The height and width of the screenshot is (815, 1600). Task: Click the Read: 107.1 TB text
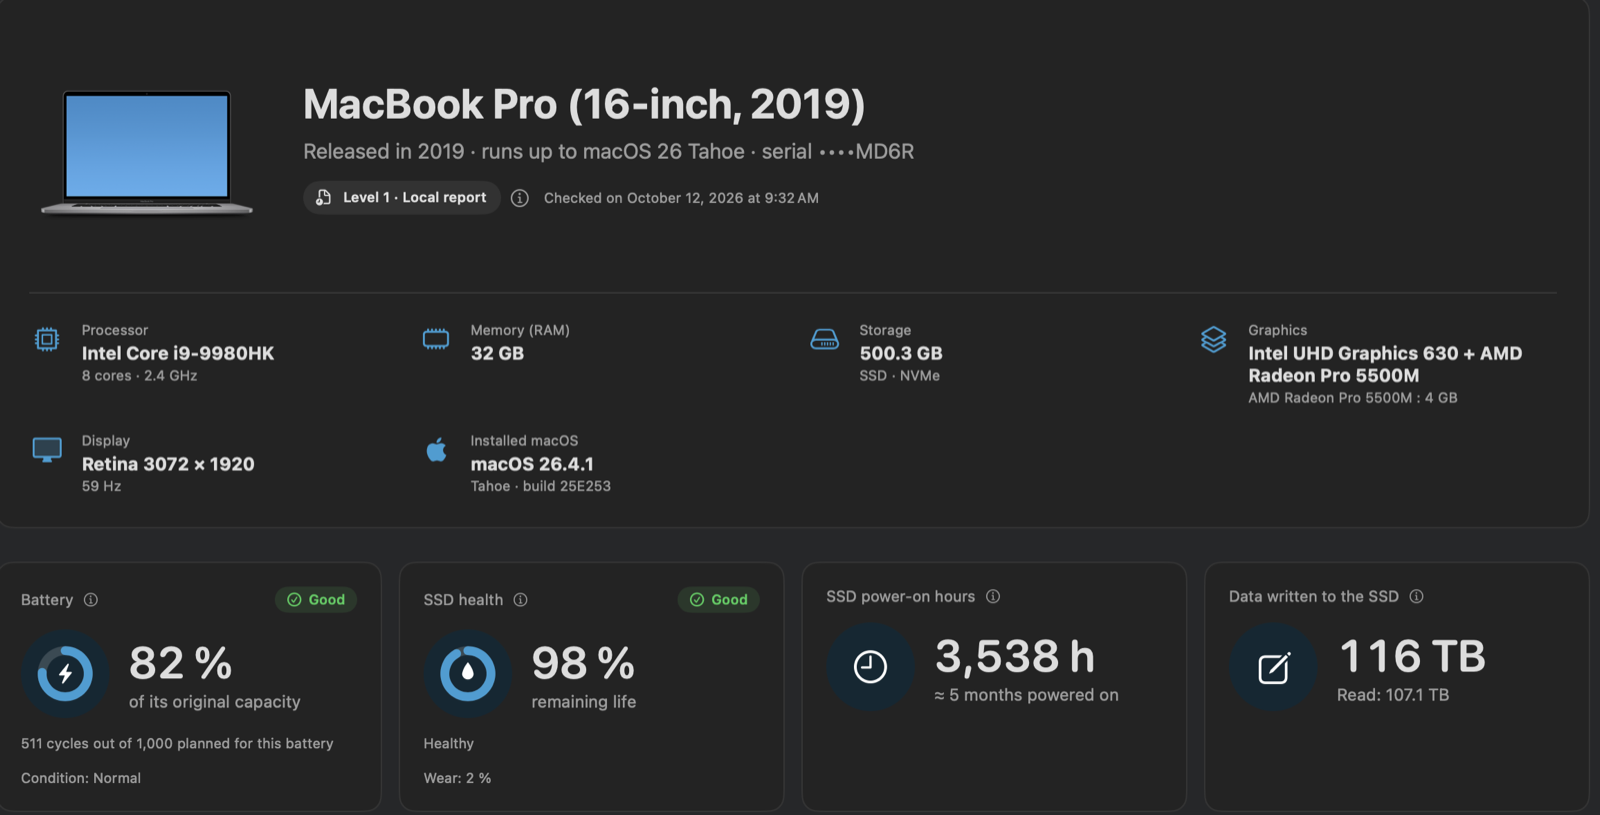(x=1393, y=695)
